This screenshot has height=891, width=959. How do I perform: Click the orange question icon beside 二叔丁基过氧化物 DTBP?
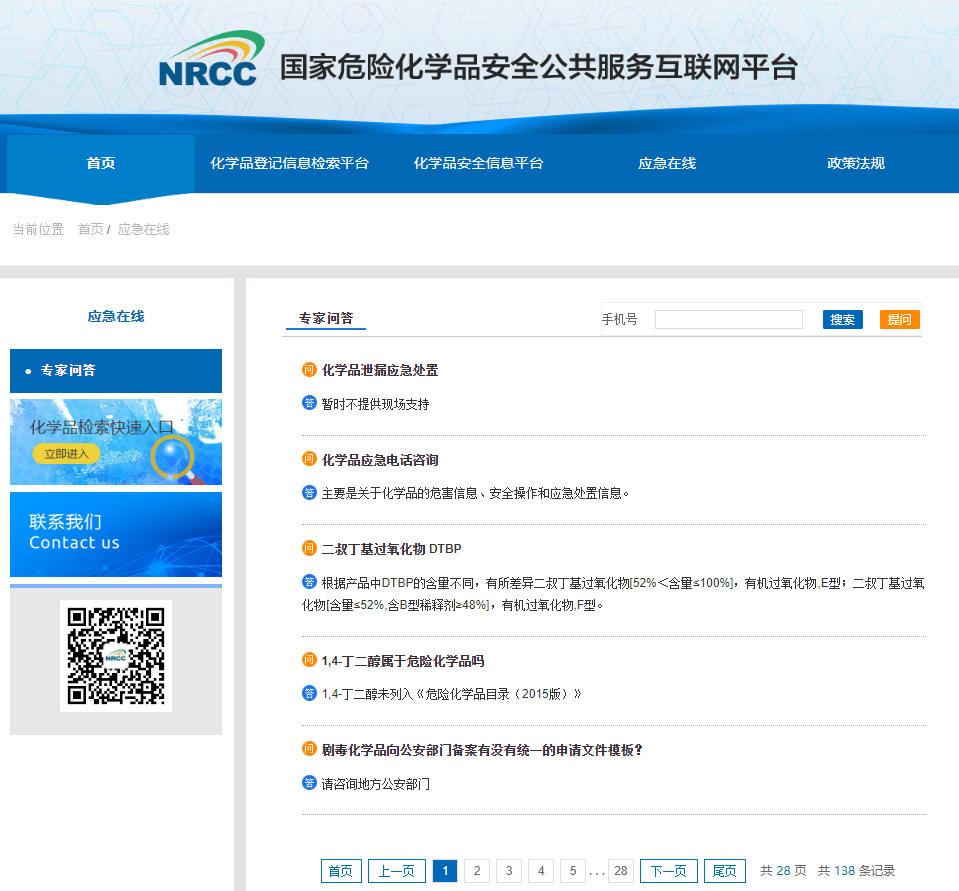(309, 548)
